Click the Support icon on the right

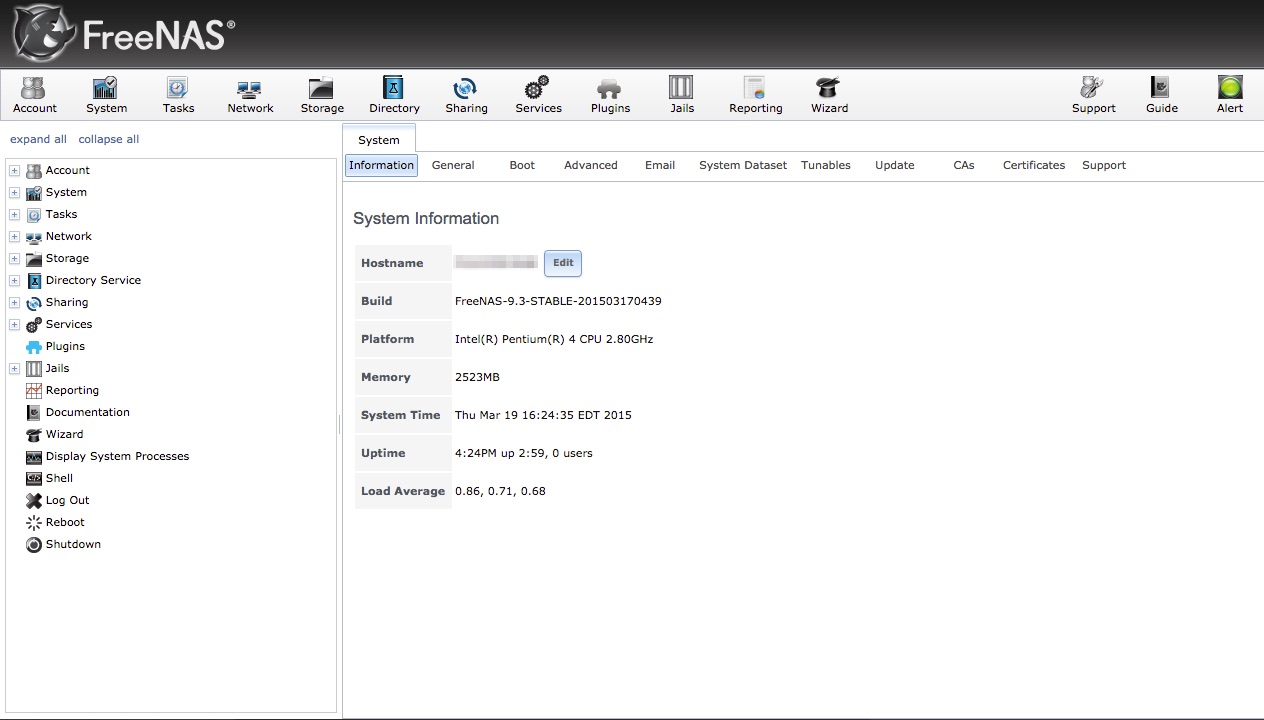(1093, 95)
